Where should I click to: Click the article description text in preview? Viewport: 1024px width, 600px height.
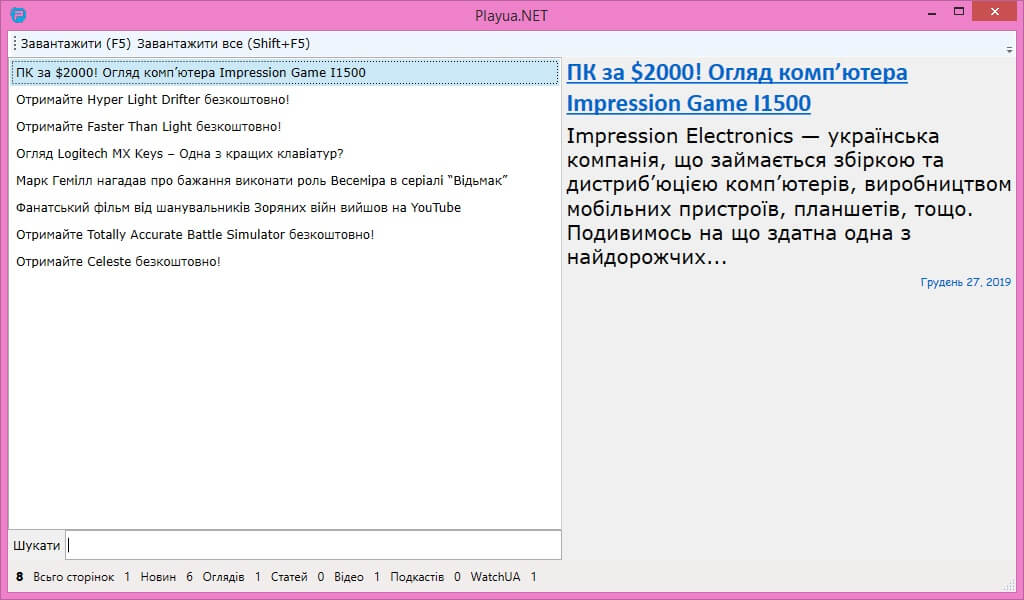[x=788, y=197]
